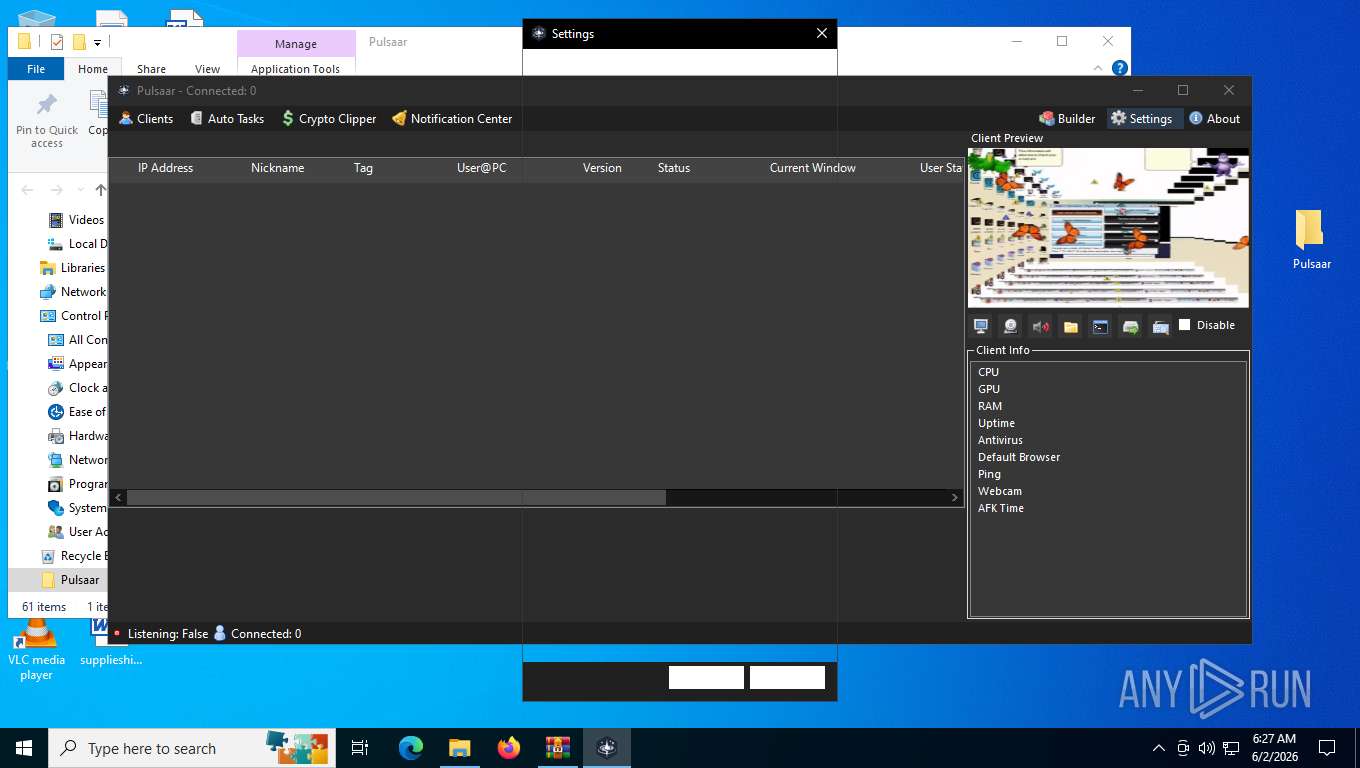1360x768 pixels.
Task: Click the Explorer help question mark icon
Action: [x=1120, y=68]
